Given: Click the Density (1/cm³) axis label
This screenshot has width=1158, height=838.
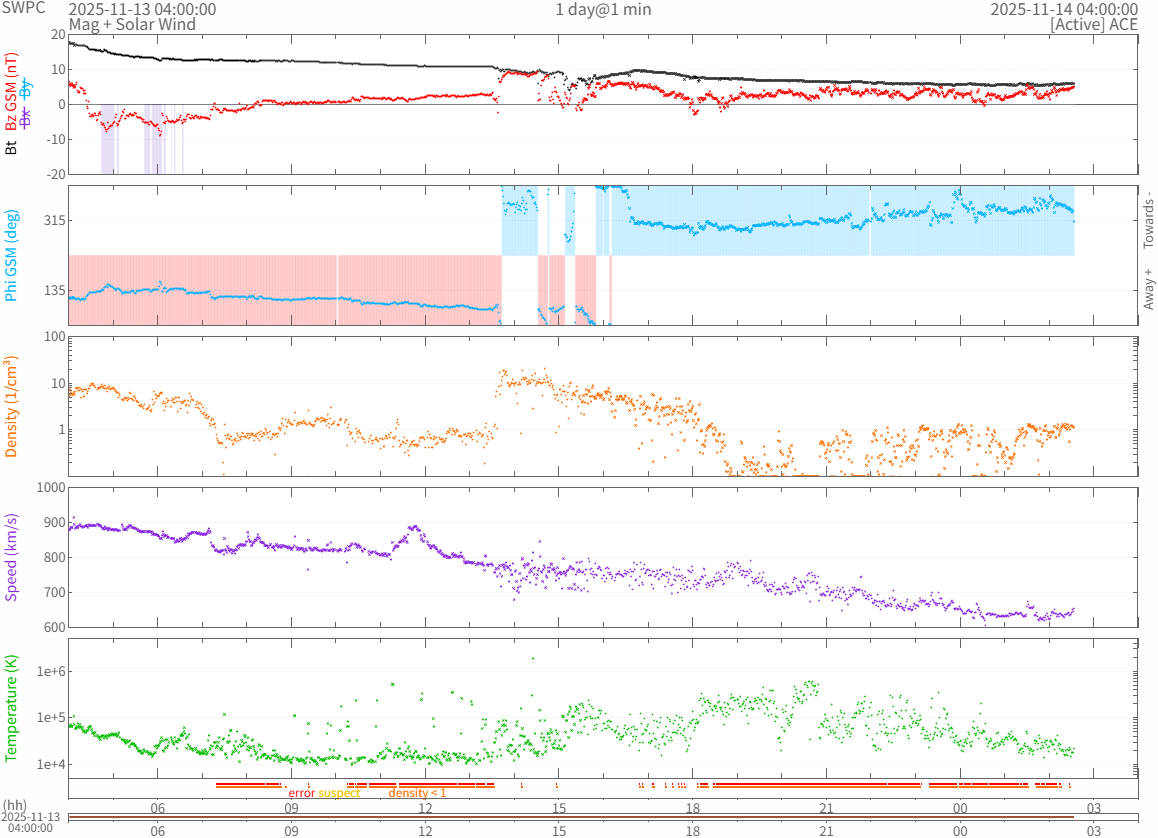Looking at the screenshot, I should point(12,406).
